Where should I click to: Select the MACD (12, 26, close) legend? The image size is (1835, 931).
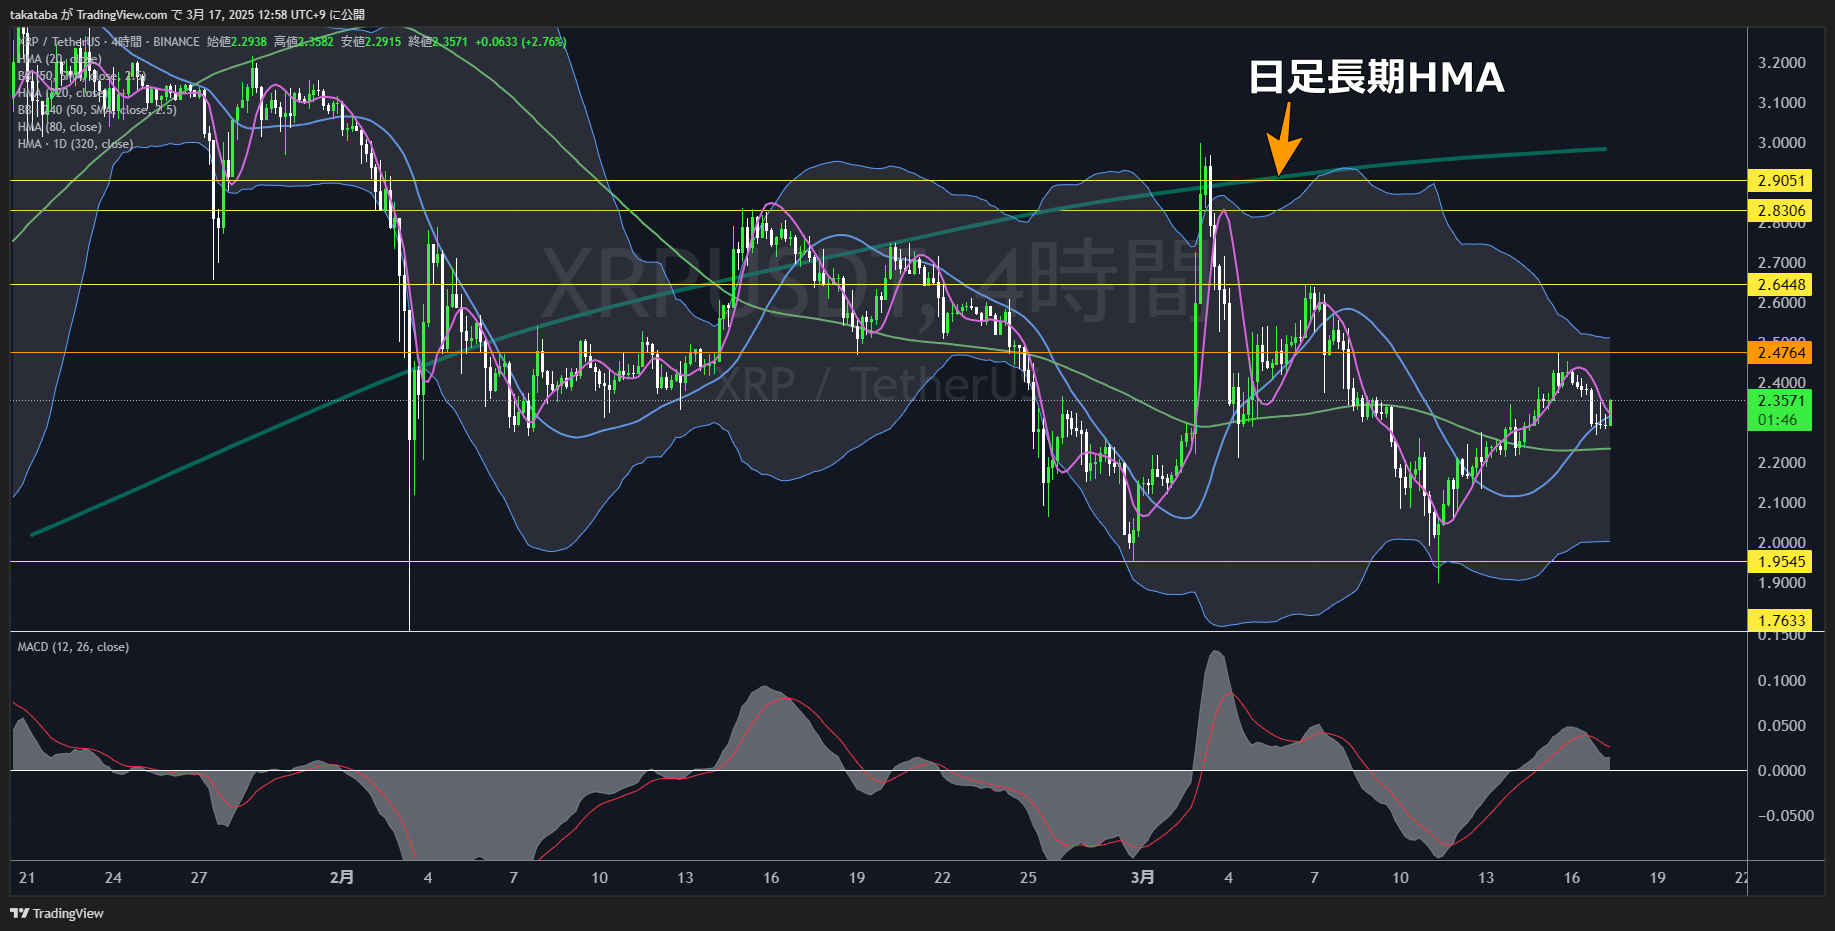click(x=73, y=647)
